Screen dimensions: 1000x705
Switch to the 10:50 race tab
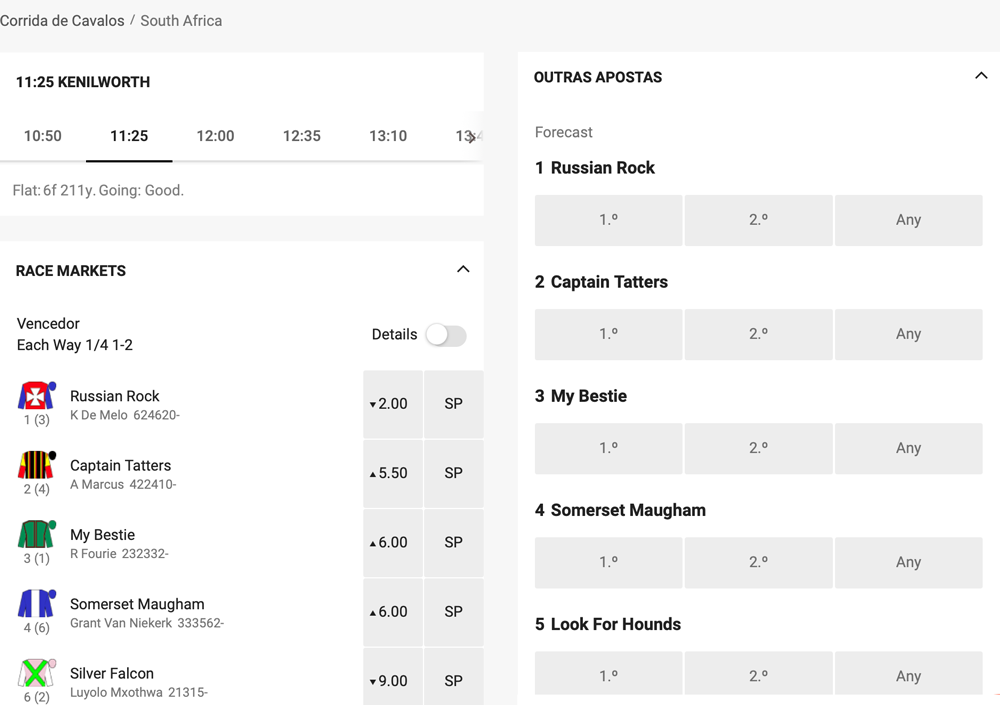pyautogui.click(x=43, y=136)
